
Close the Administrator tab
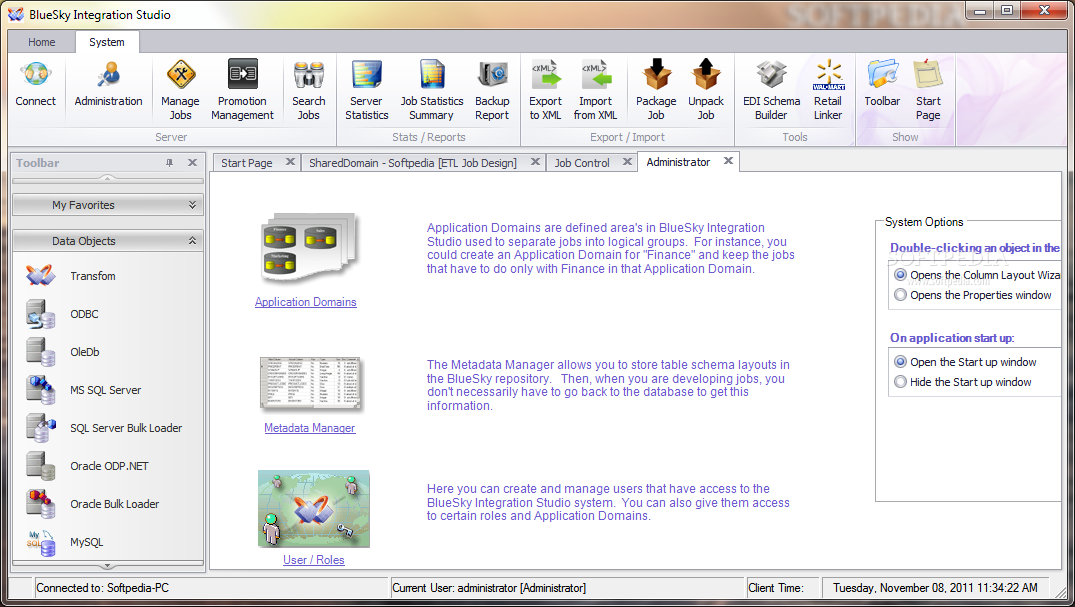(x=728, y=160)
